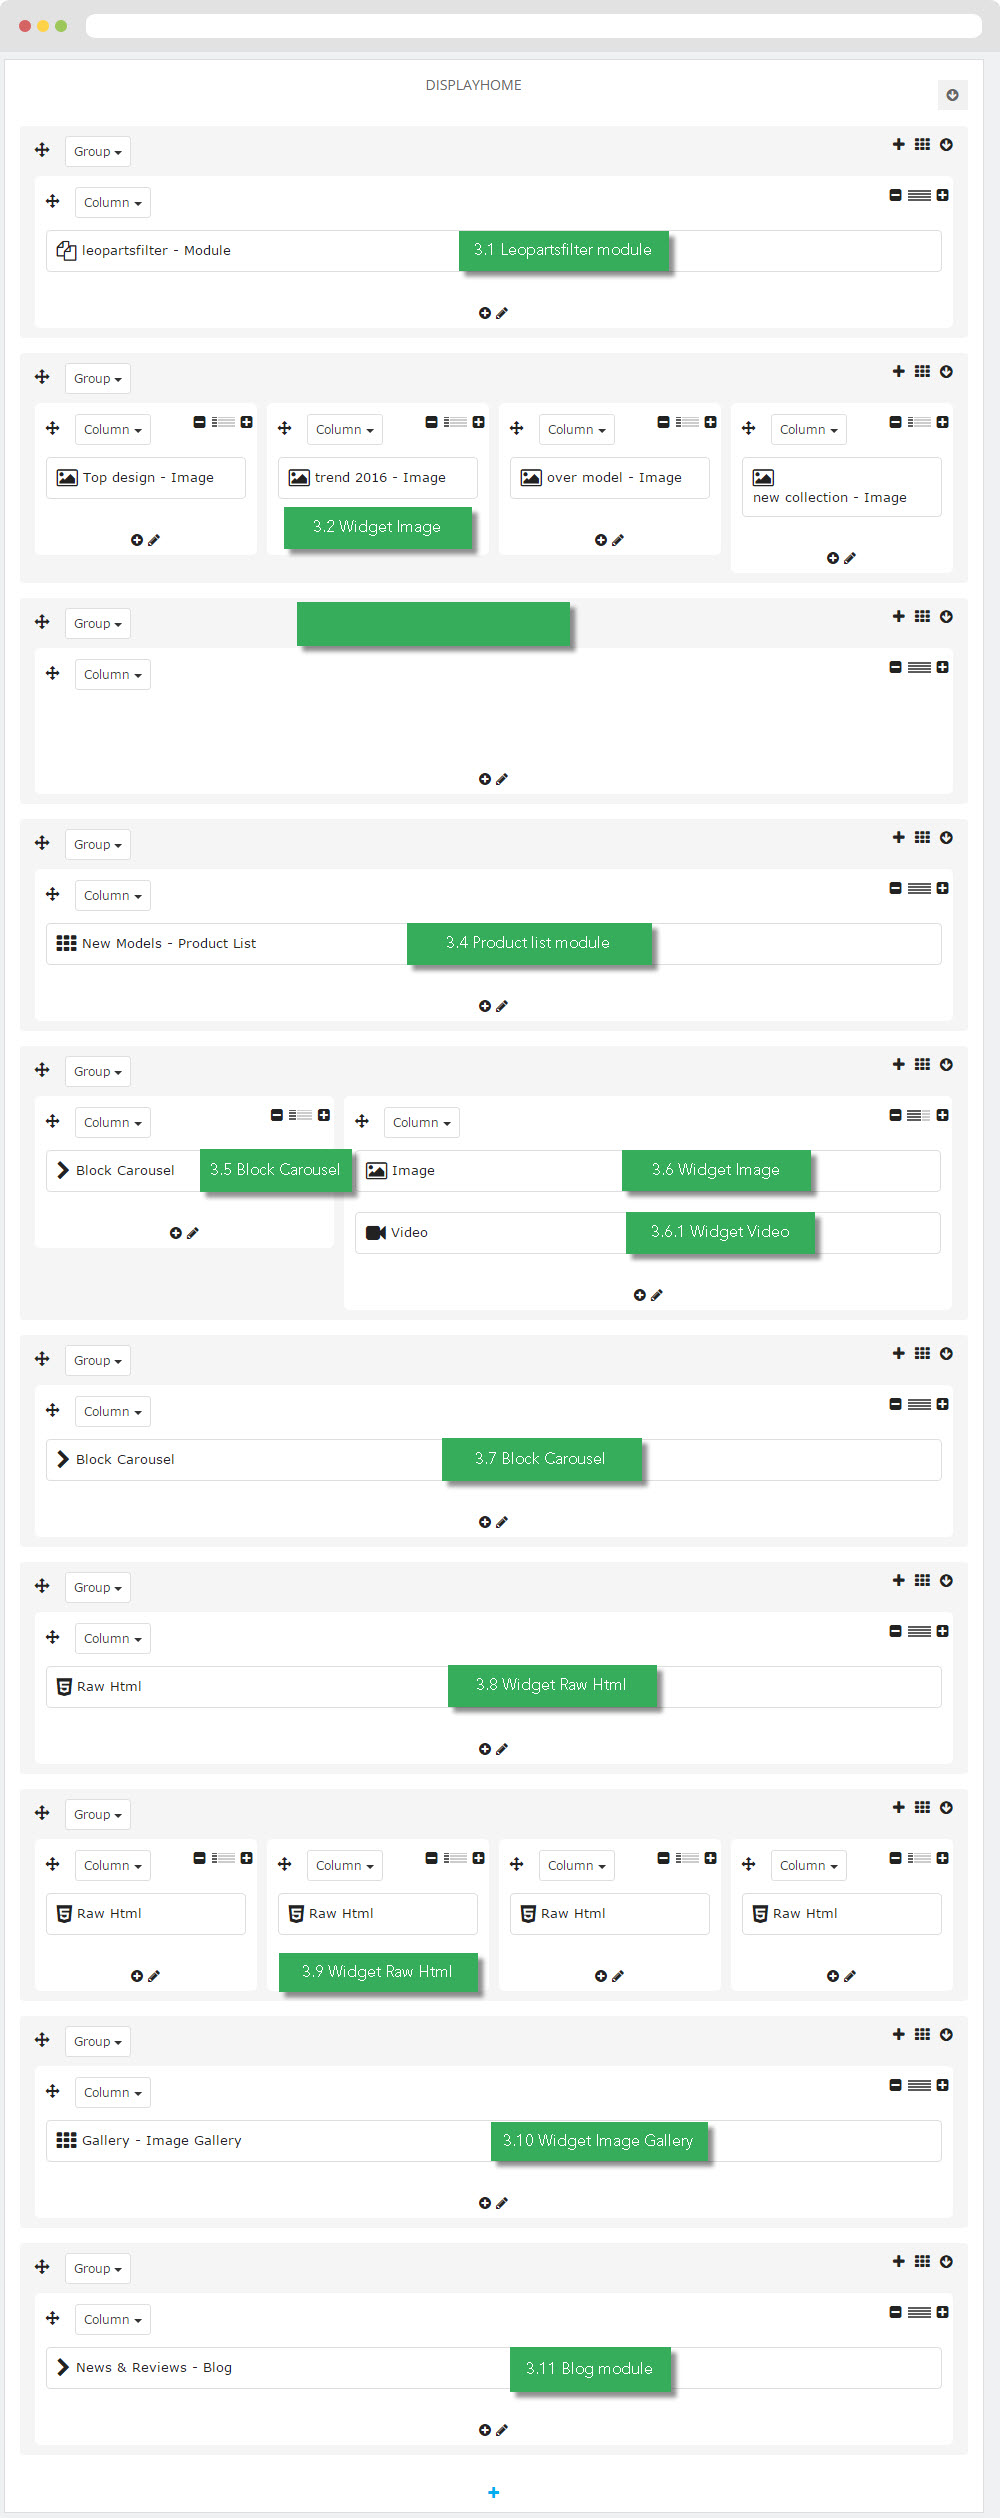Open Column dropdown above over model Image
Image resolution: width=1000 pixels, height=2518 pixels.
click(576, 430)
